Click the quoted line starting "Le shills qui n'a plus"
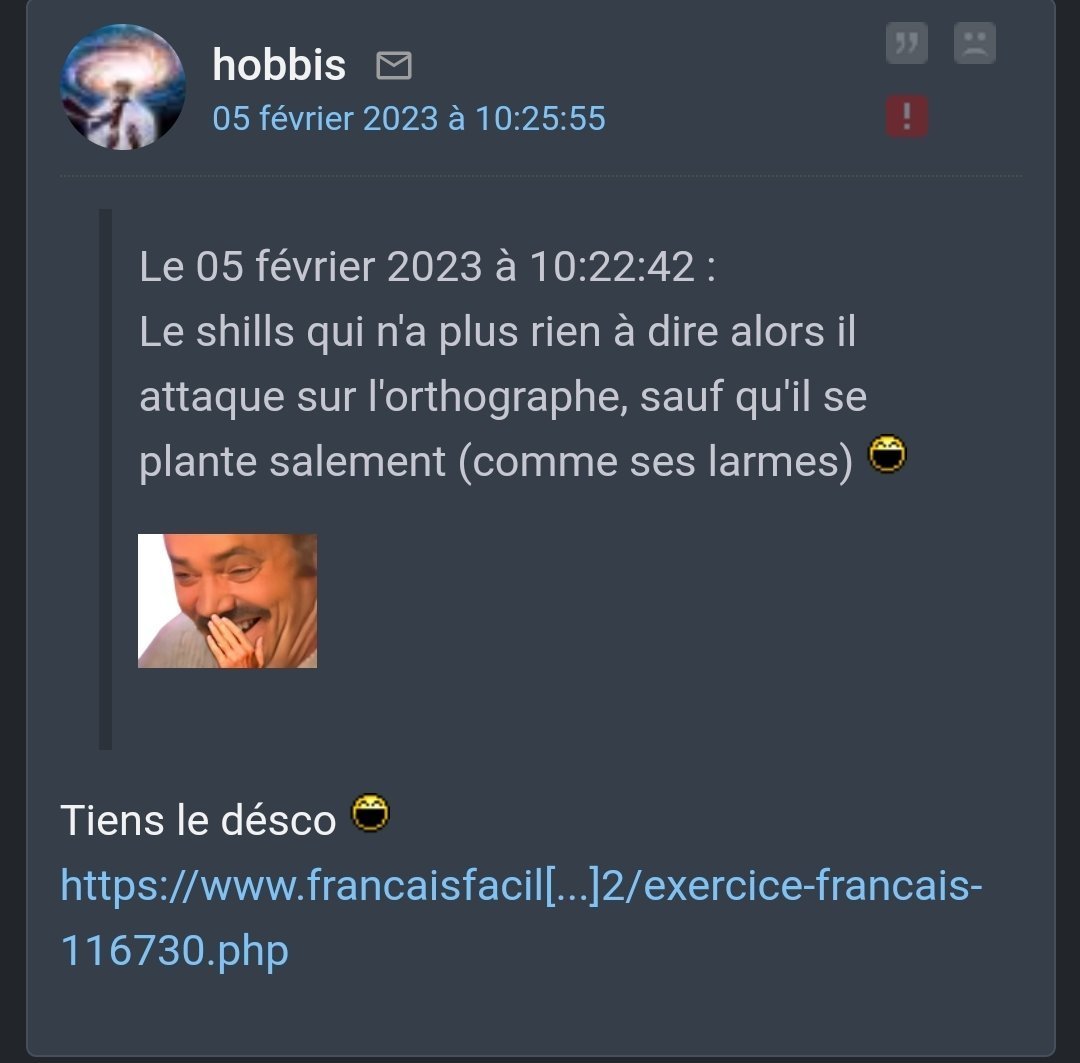The height and width of the screenshot is (1063, 1080). click(497, 331)
